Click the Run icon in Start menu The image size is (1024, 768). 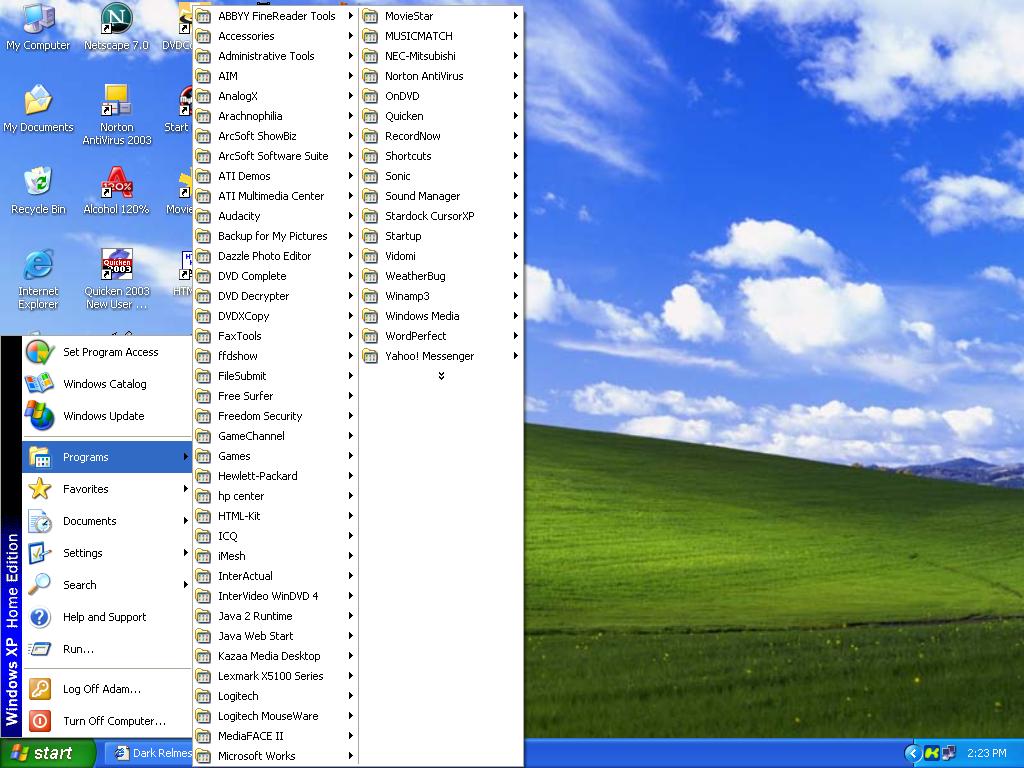pos(40,649)
